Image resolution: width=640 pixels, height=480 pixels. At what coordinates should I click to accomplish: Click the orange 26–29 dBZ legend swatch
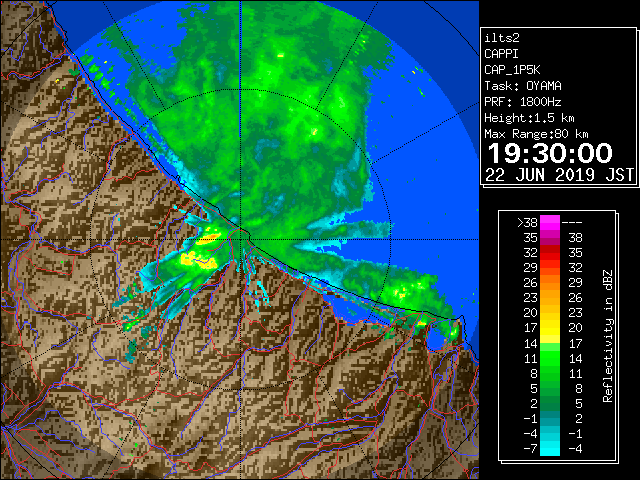coord(550,282)
